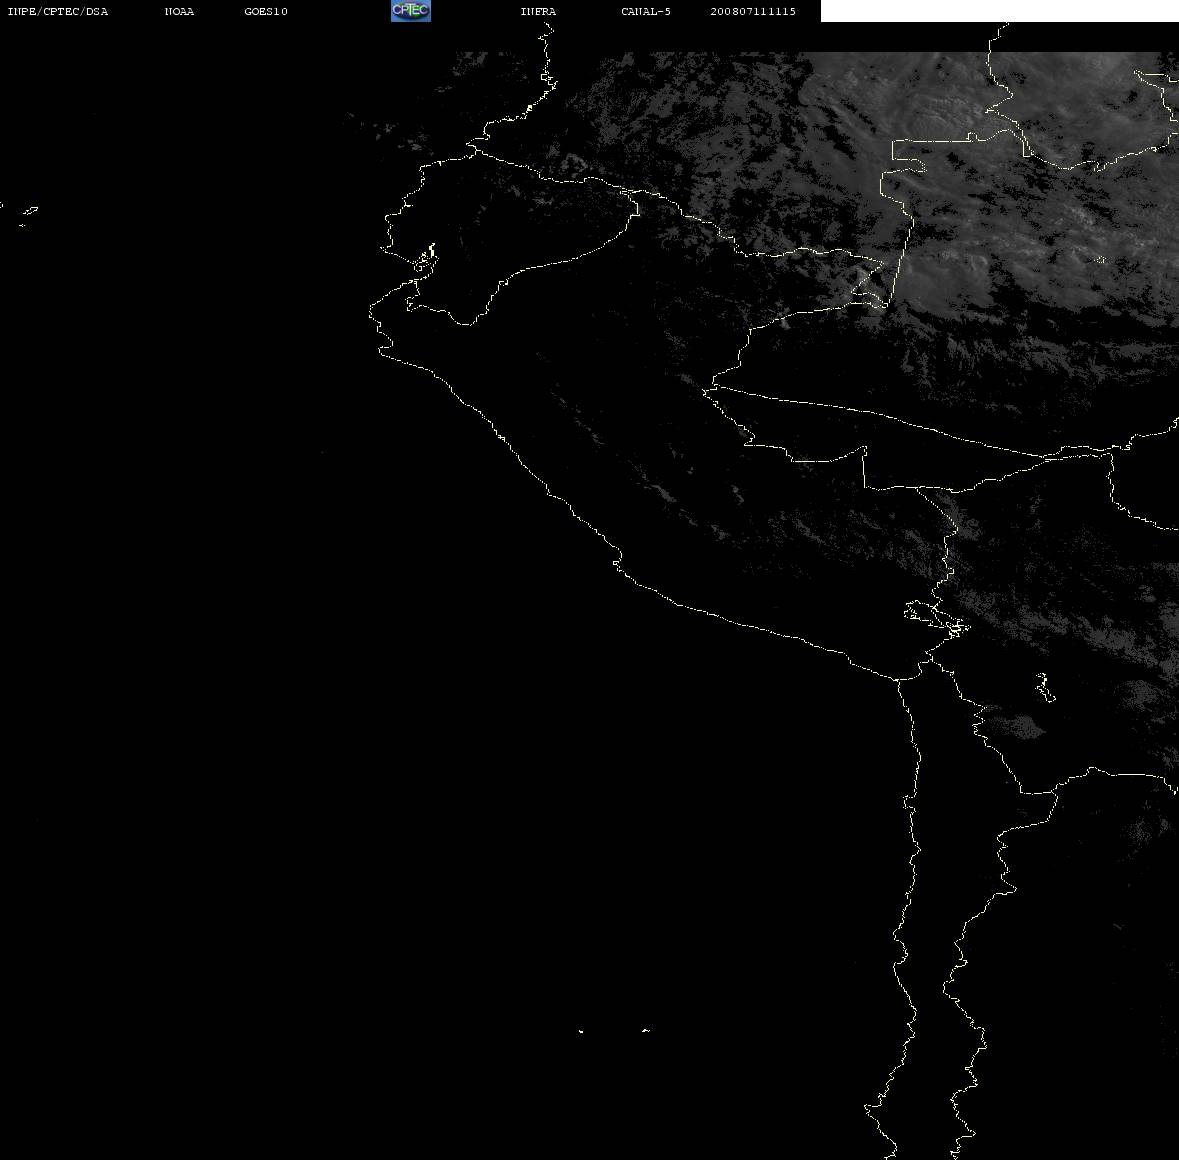This screenshot has width=1179, height=1160.
Task: Click the Lake Poopó outline south-east of Titicaca
Action: click(x=1045, y=687)
